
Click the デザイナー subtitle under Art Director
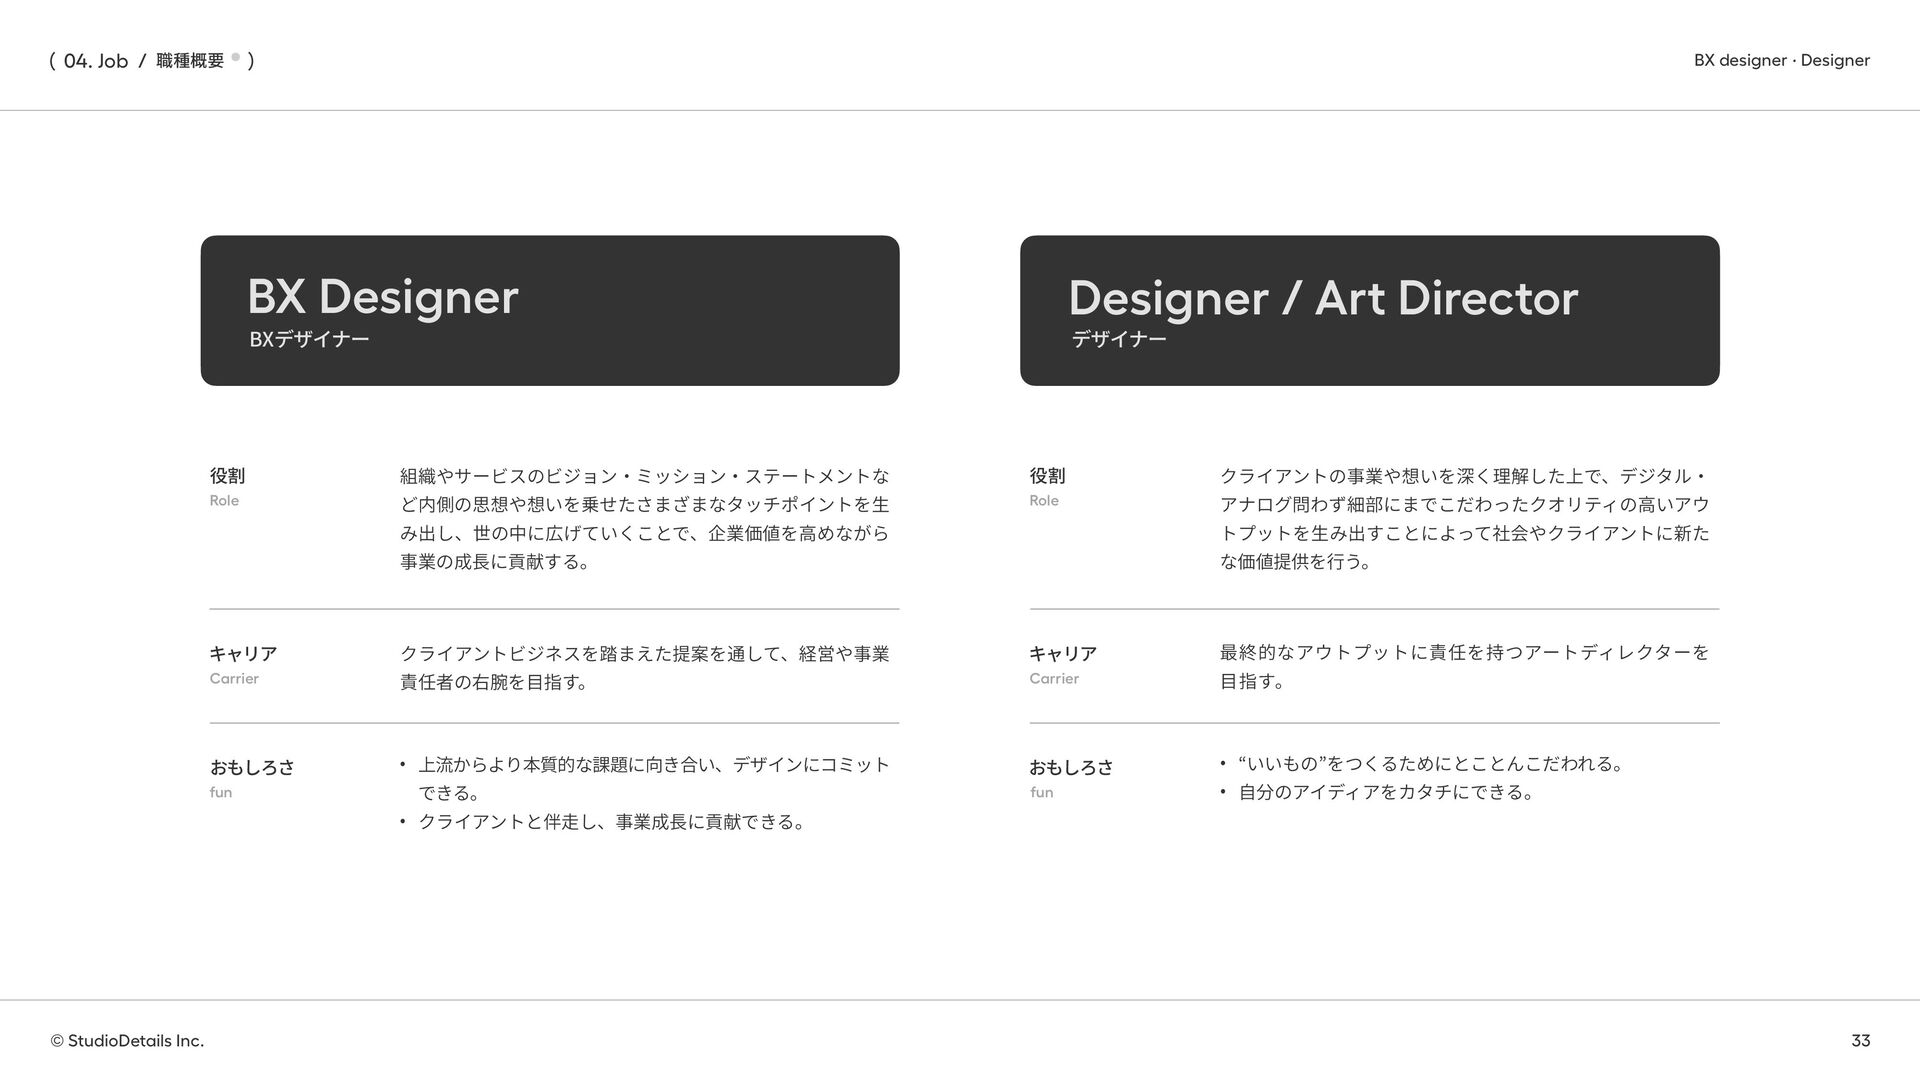click(1119, 339)
